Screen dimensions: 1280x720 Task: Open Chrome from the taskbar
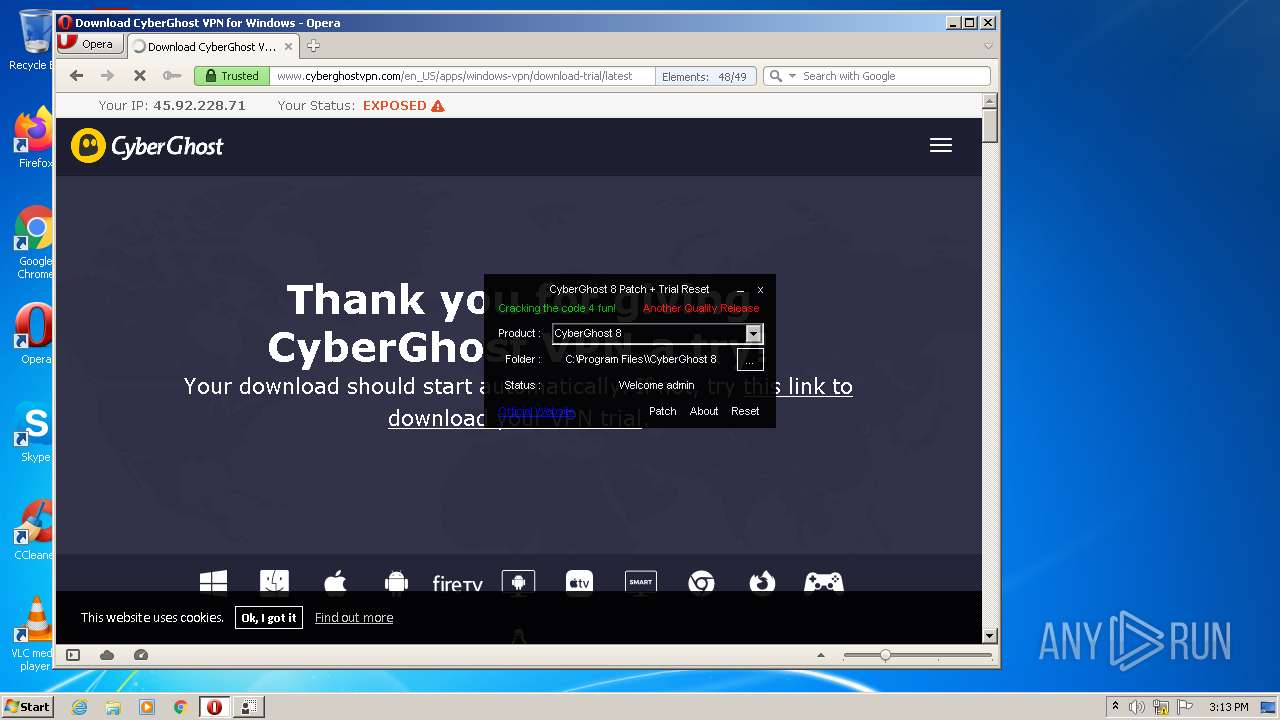[x=180, y=707]
